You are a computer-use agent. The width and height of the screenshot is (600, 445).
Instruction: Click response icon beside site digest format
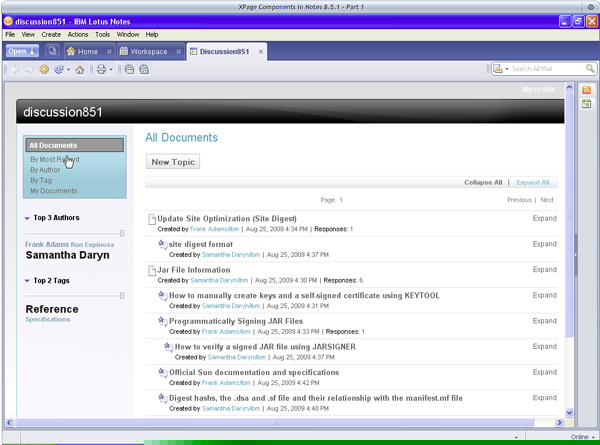163,244
